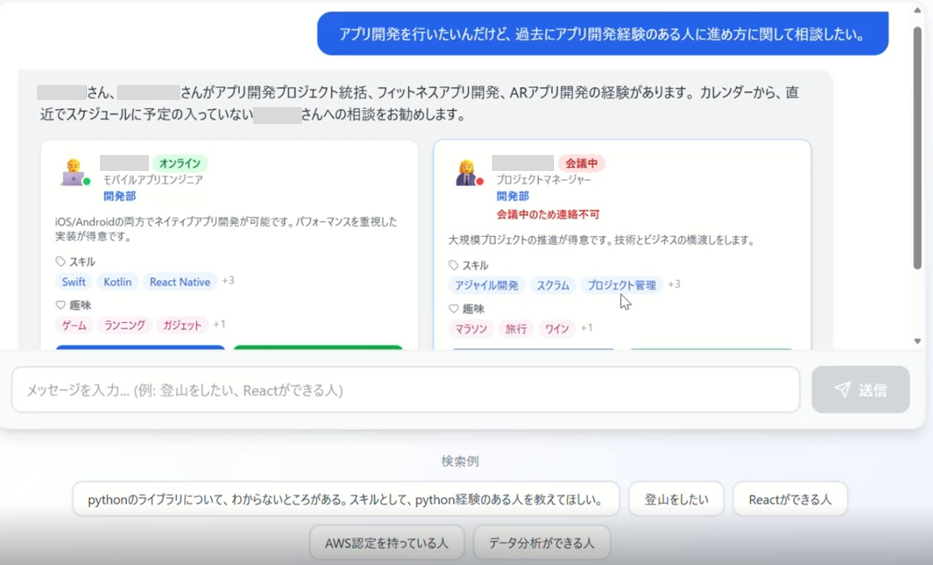This screenshot has width=933, height=565.
Task: Select the React Native skill tag
Action: point(180,282)
